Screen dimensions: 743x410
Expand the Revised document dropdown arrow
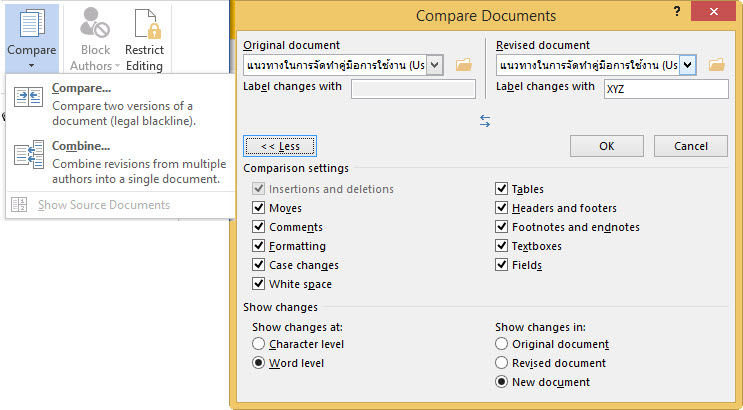pyautogui.click(x=688, y=65)
